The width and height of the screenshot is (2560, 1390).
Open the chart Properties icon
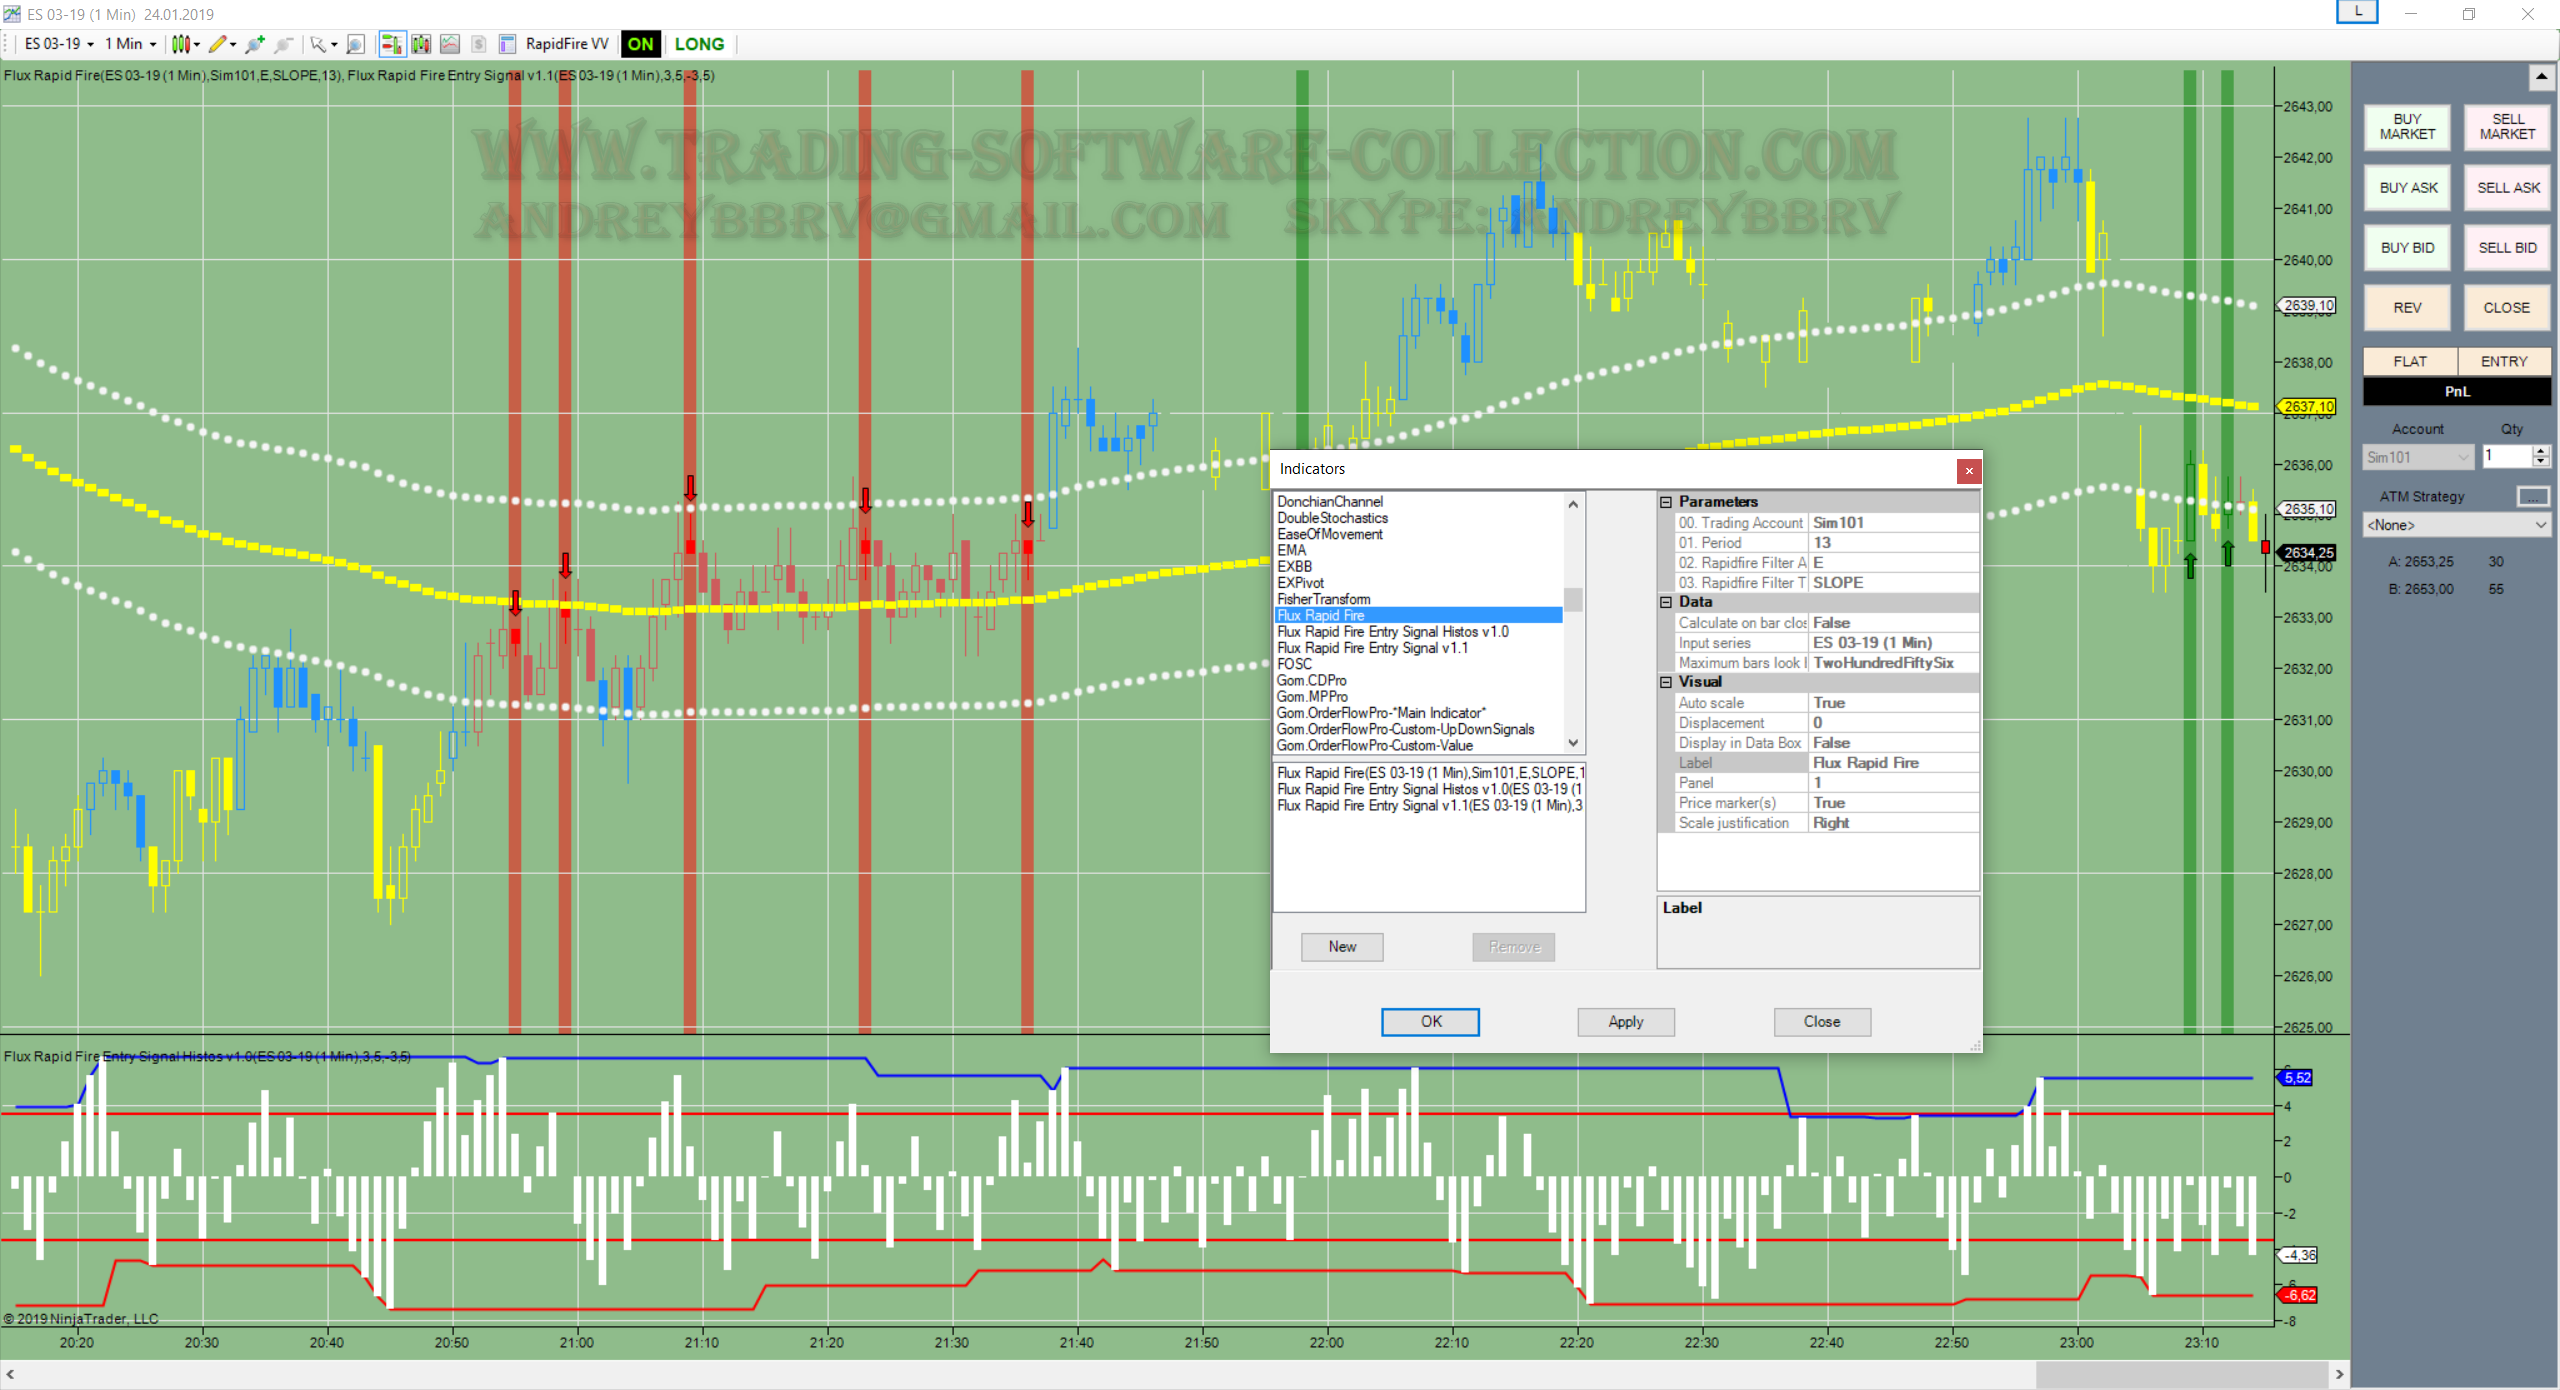[507, 44]
